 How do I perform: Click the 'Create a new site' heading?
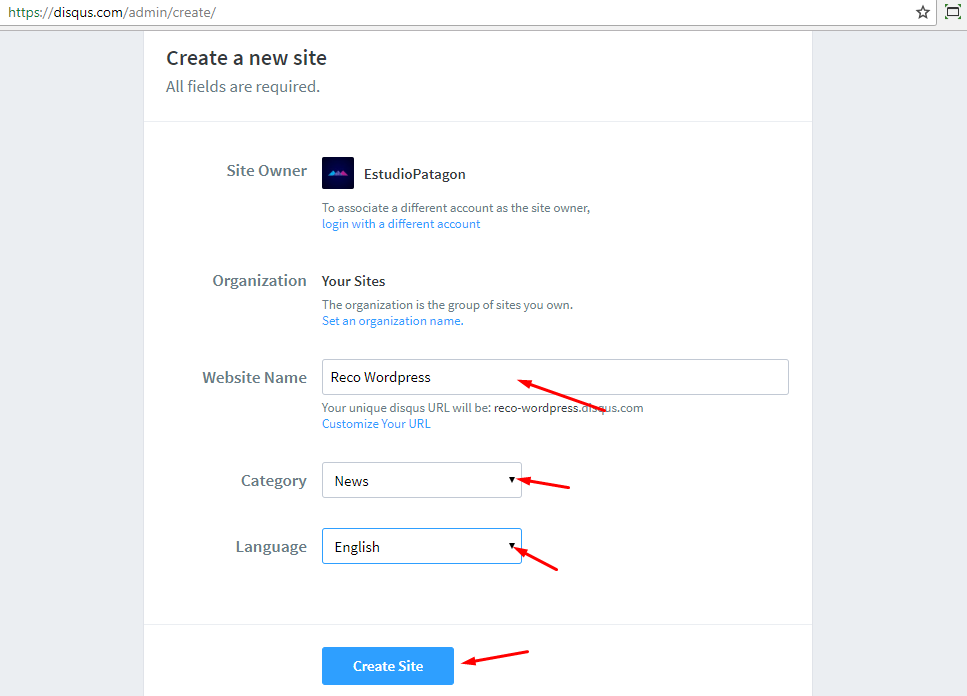246,58
